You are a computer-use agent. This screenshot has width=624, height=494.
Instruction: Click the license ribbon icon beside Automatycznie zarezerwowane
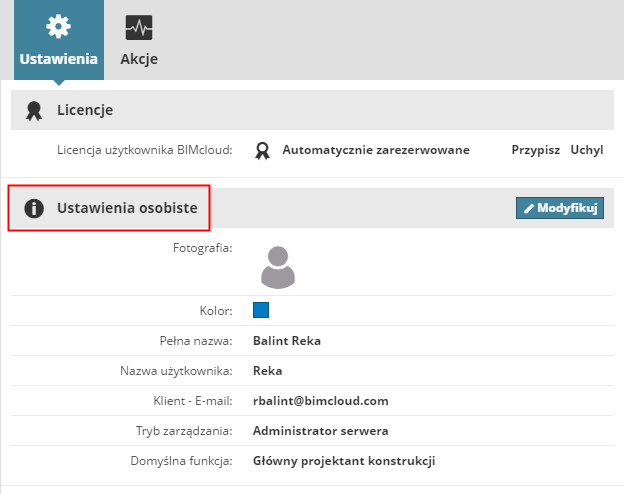coord(262,150)
